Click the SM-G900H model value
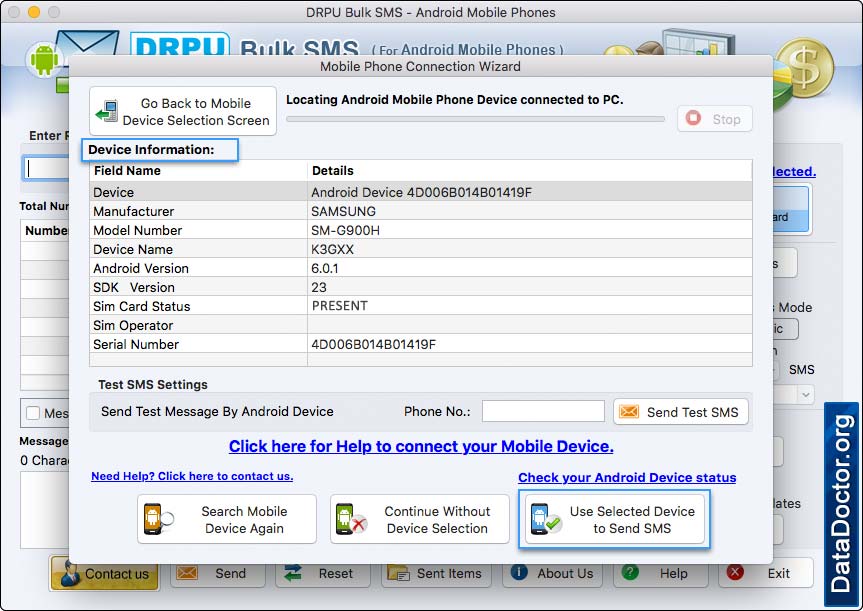 tap(345, 230)
